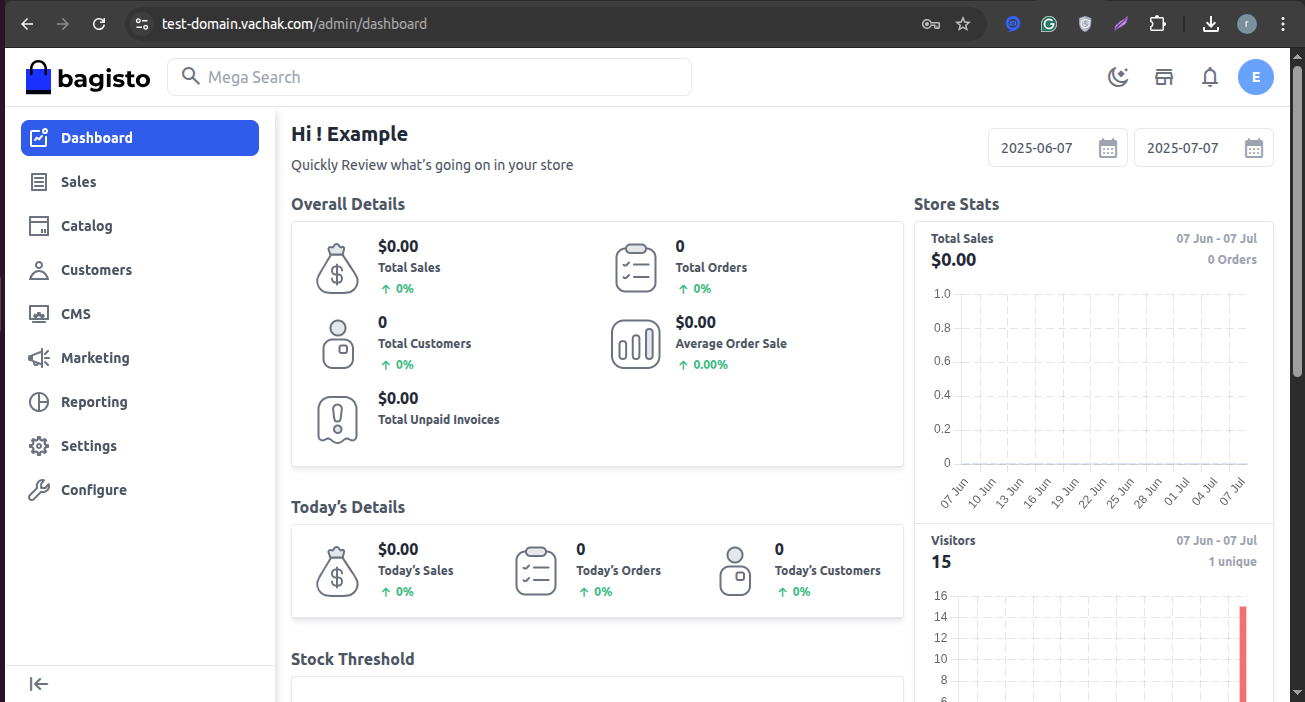Open the Sales menu in sidebar
The width and height of the screenshot is (1305, 702).
140,182
